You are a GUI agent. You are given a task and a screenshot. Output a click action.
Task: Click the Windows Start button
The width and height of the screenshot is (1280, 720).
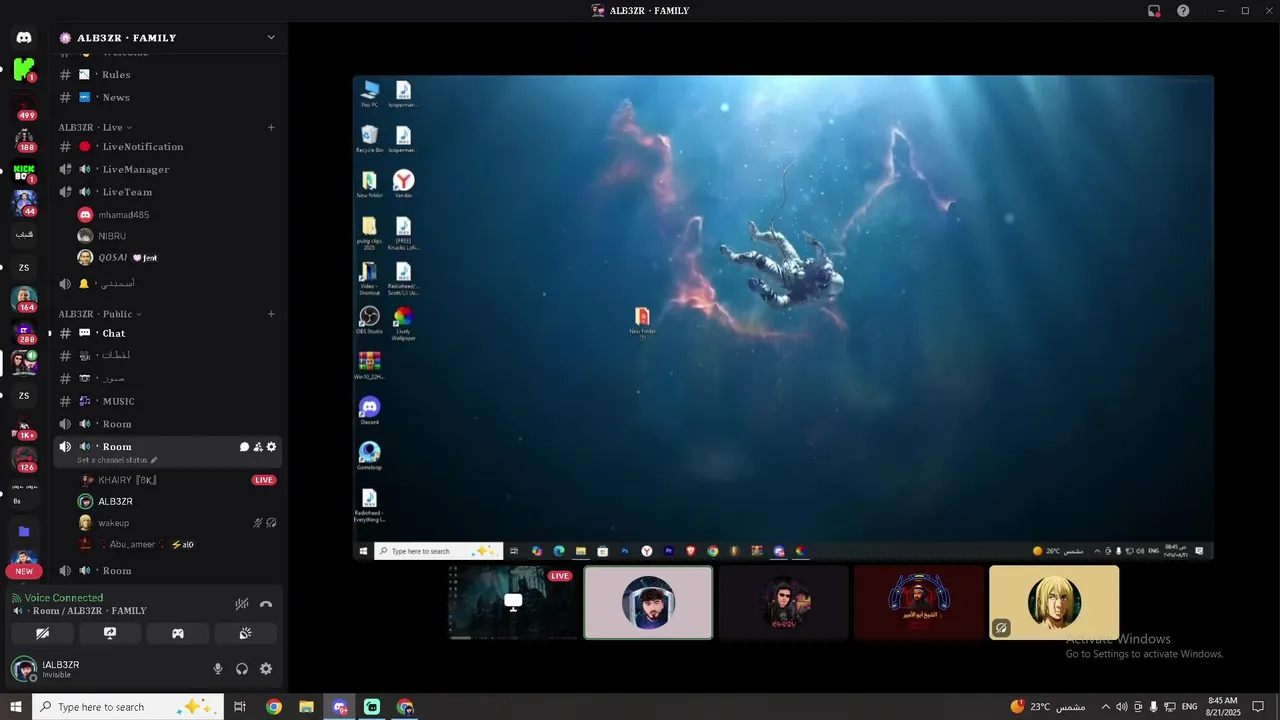(16, 707)
